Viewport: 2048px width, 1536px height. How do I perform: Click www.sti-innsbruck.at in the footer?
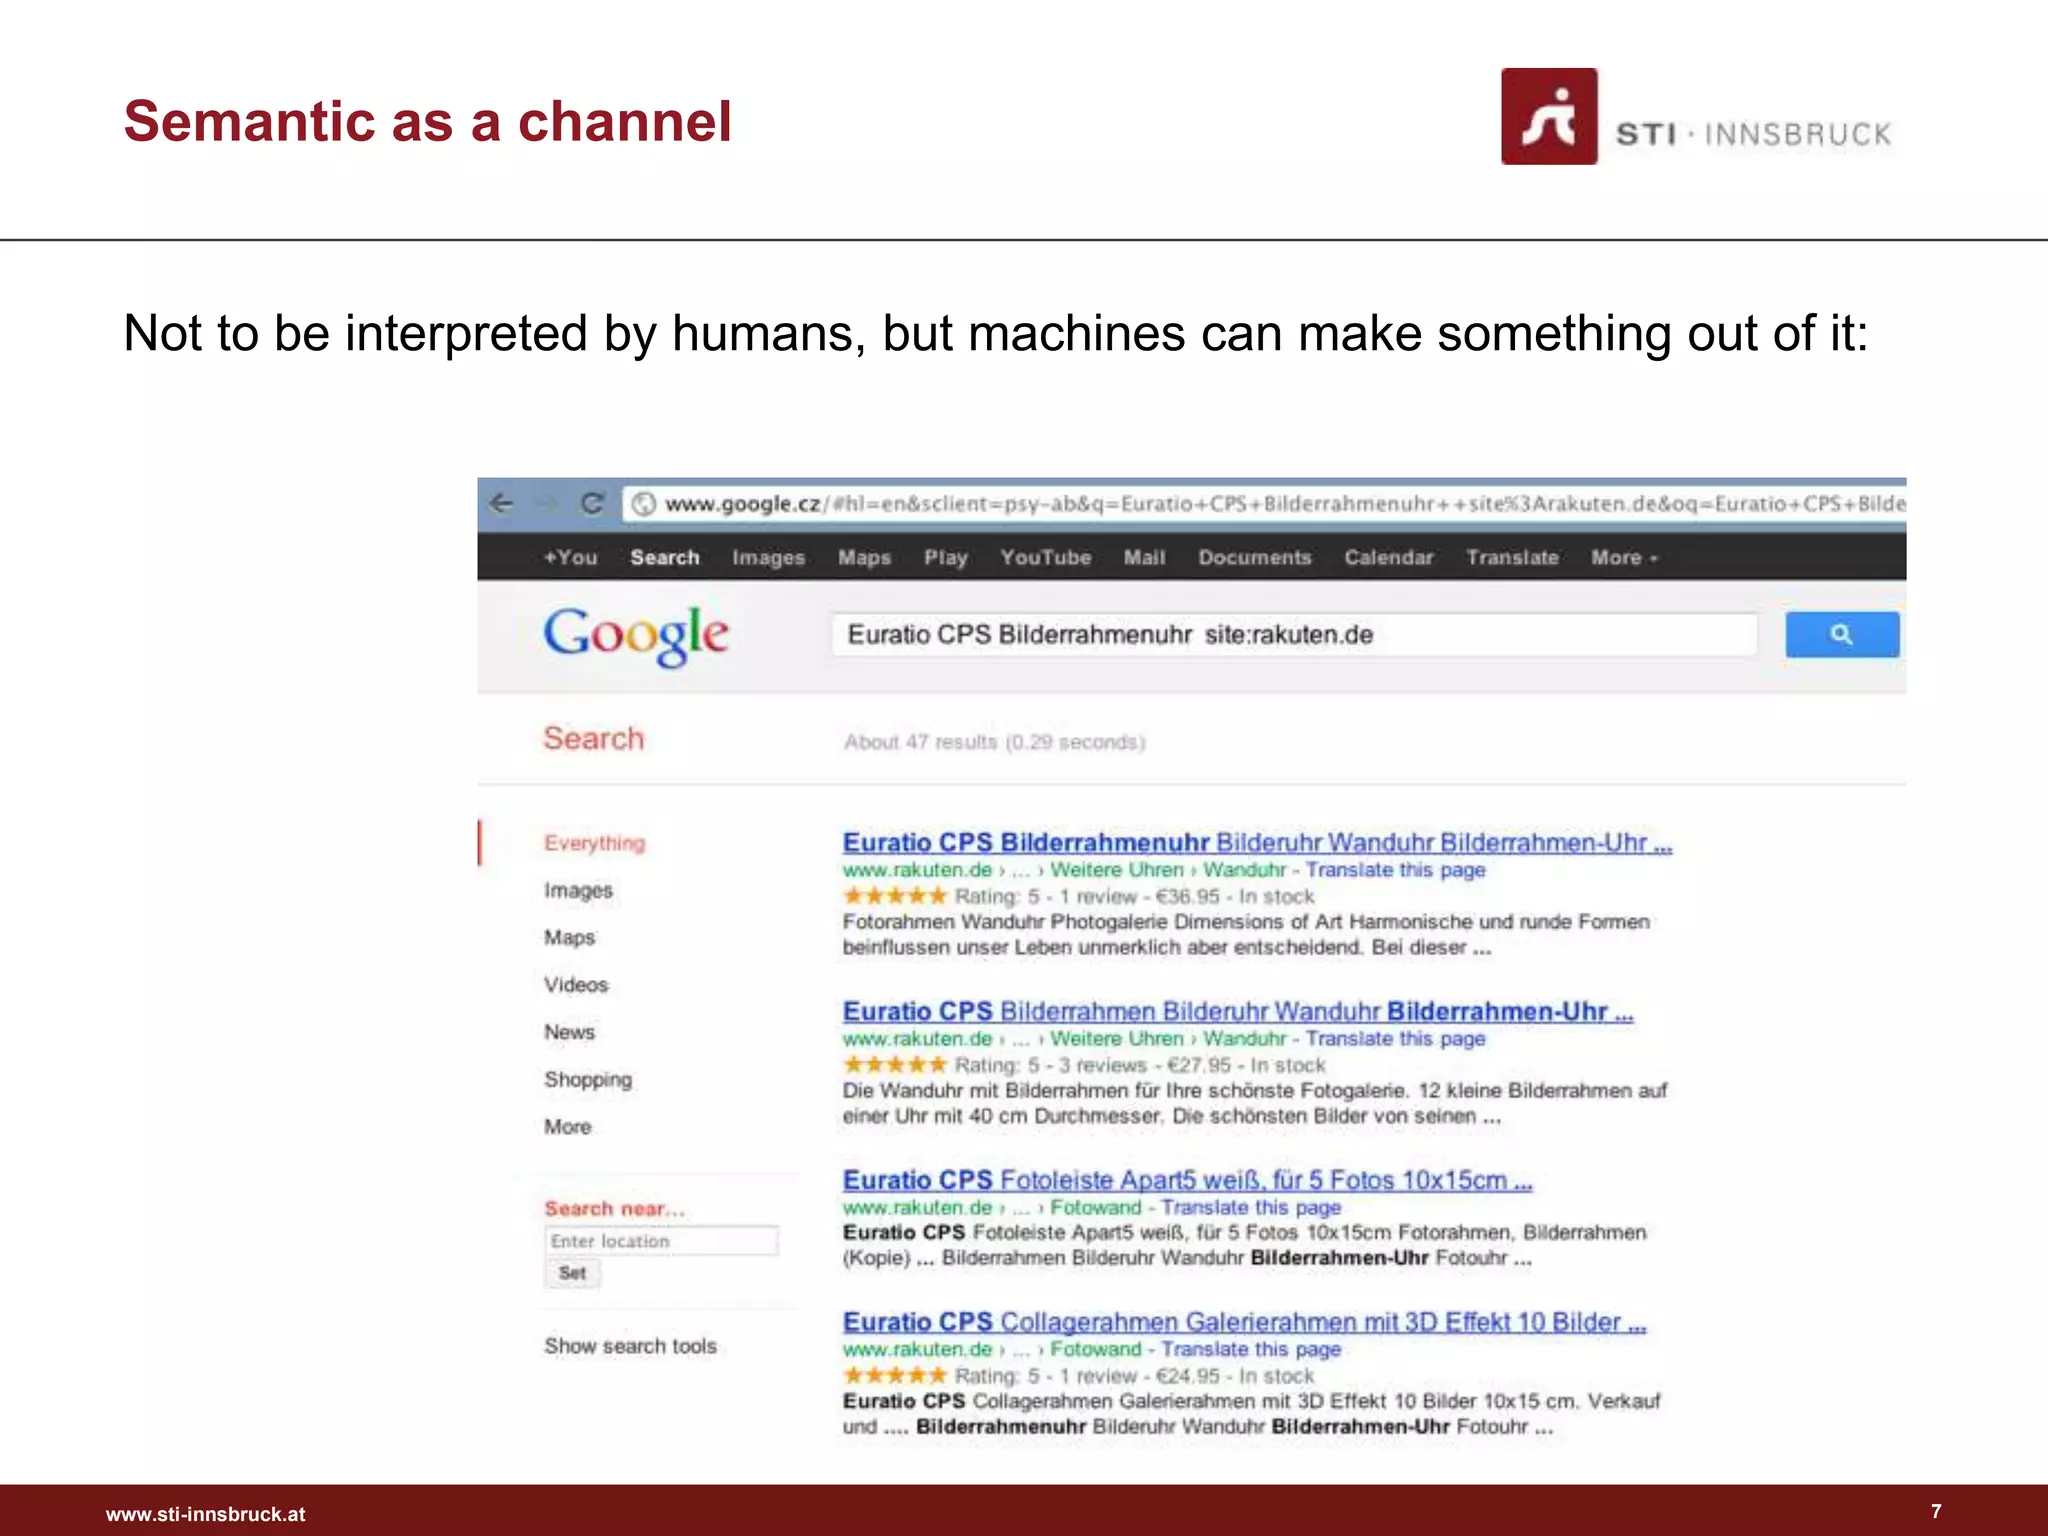(x=205, y=1514)
